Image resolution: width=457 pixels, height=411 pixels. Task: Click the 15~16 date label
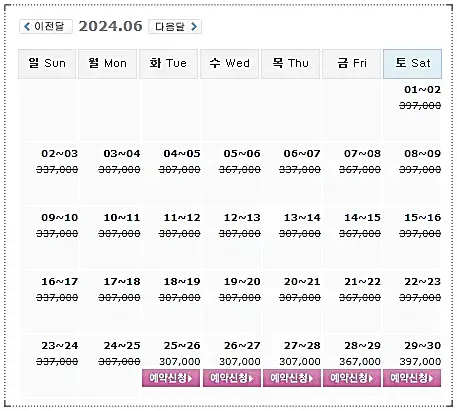pyautogui.click(x=422, y=218)
